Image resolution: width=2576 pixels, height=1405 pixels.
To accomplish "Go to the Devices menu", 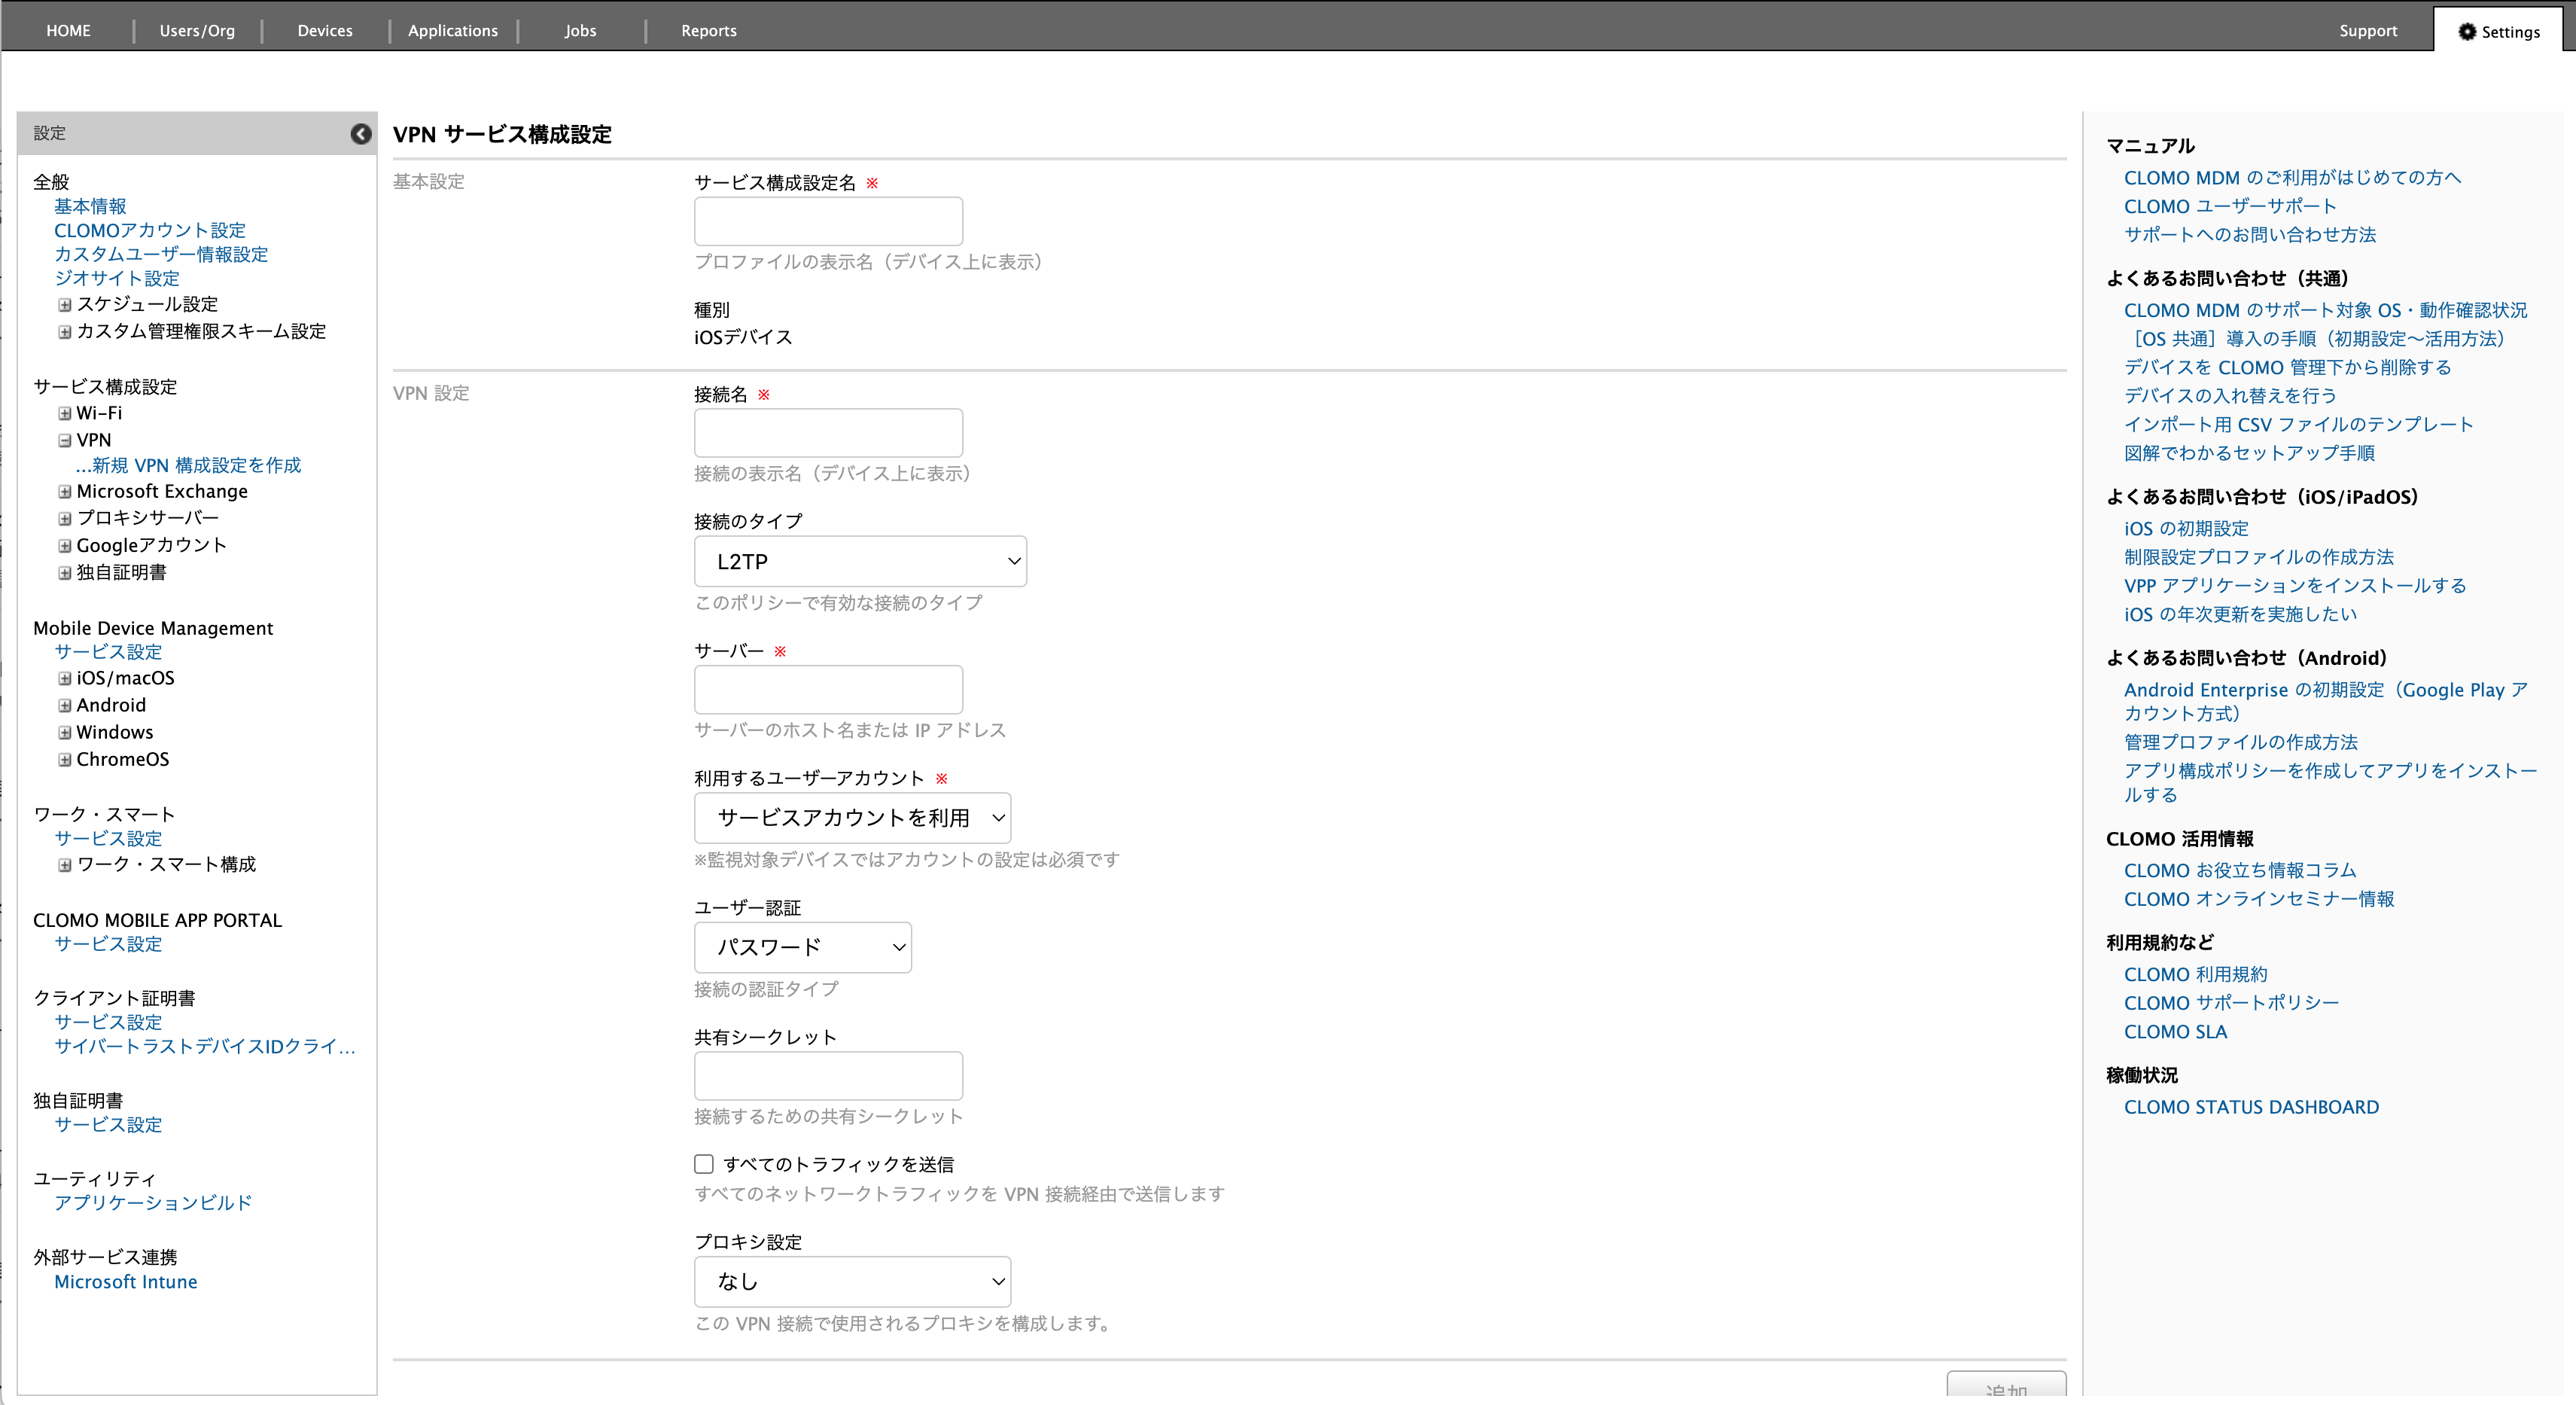I will (x=325, y=31).
